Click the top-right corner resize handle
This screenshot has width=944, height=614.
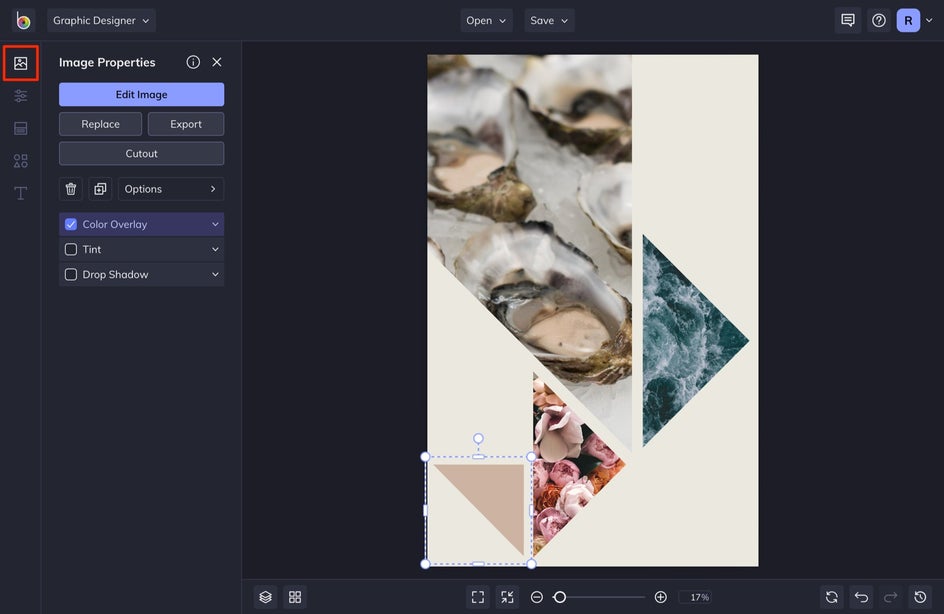coord(531,457)
